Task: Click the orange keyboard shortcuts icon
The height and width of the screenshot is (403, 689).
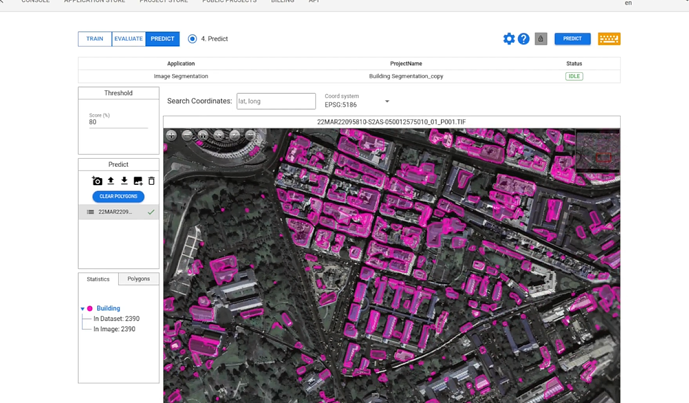Action: 609,39
